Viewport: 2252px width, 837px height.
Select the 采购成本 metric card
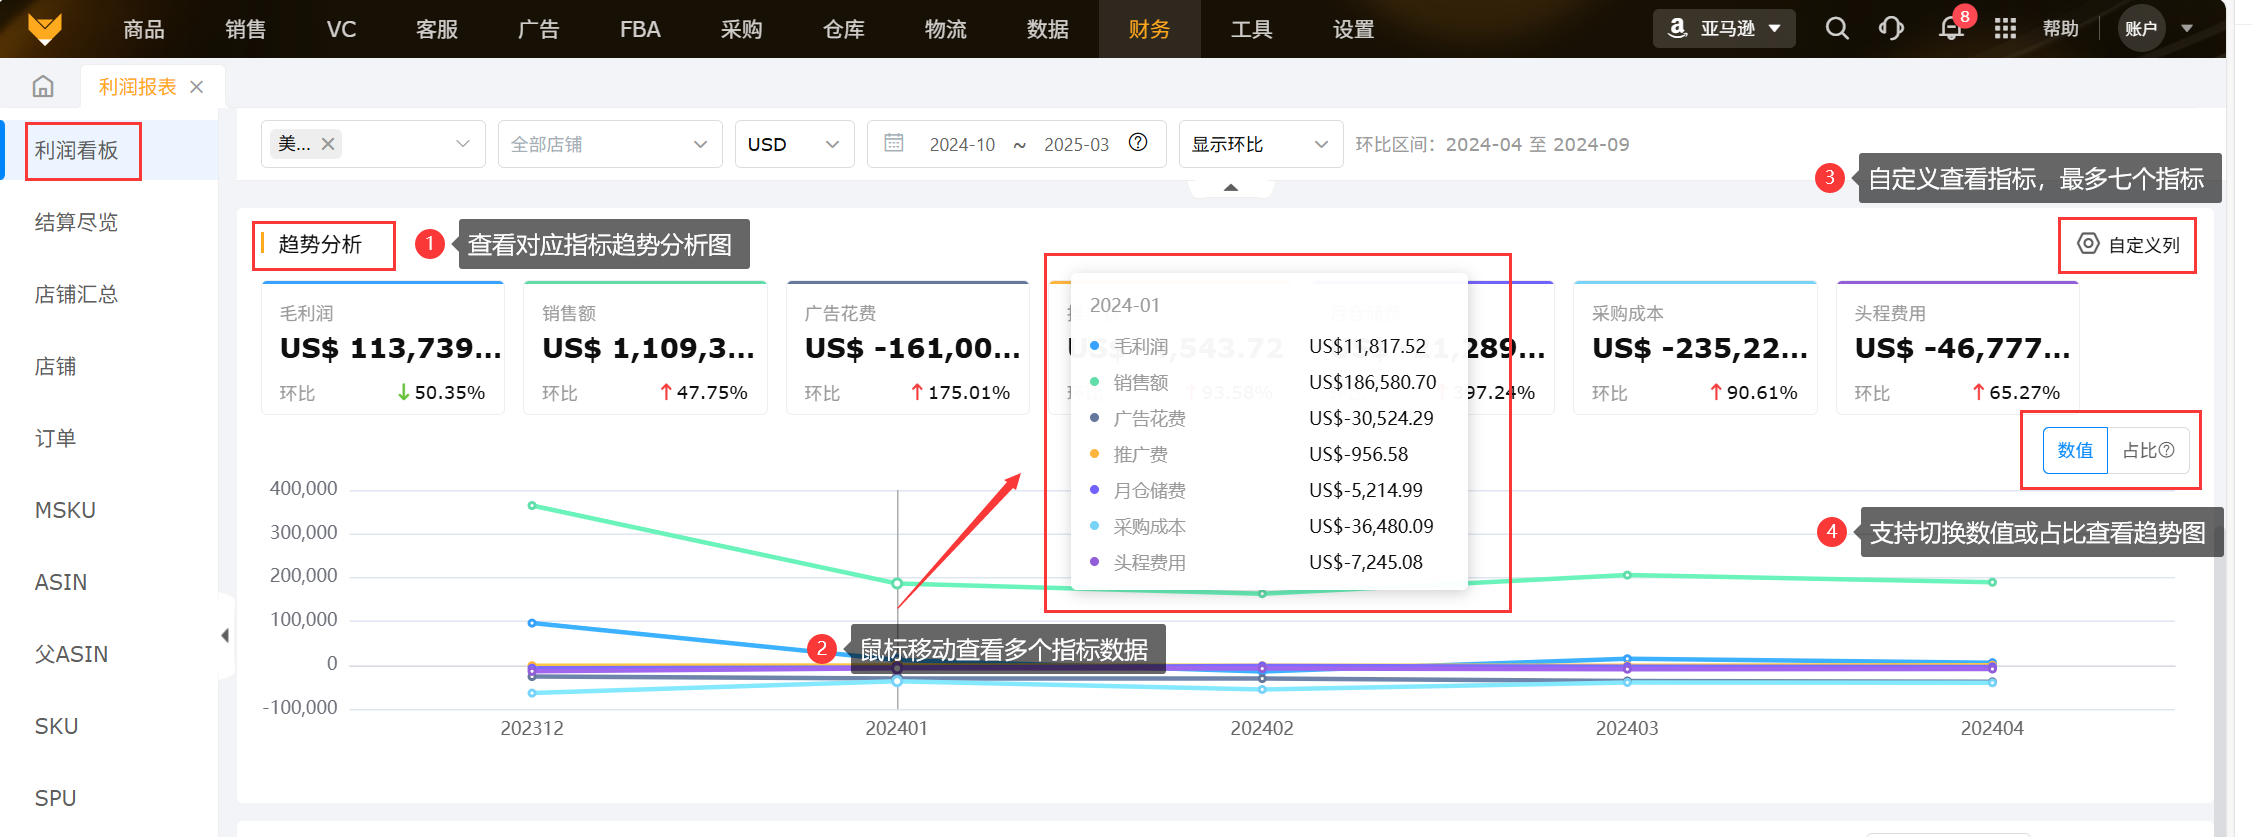1695,348
